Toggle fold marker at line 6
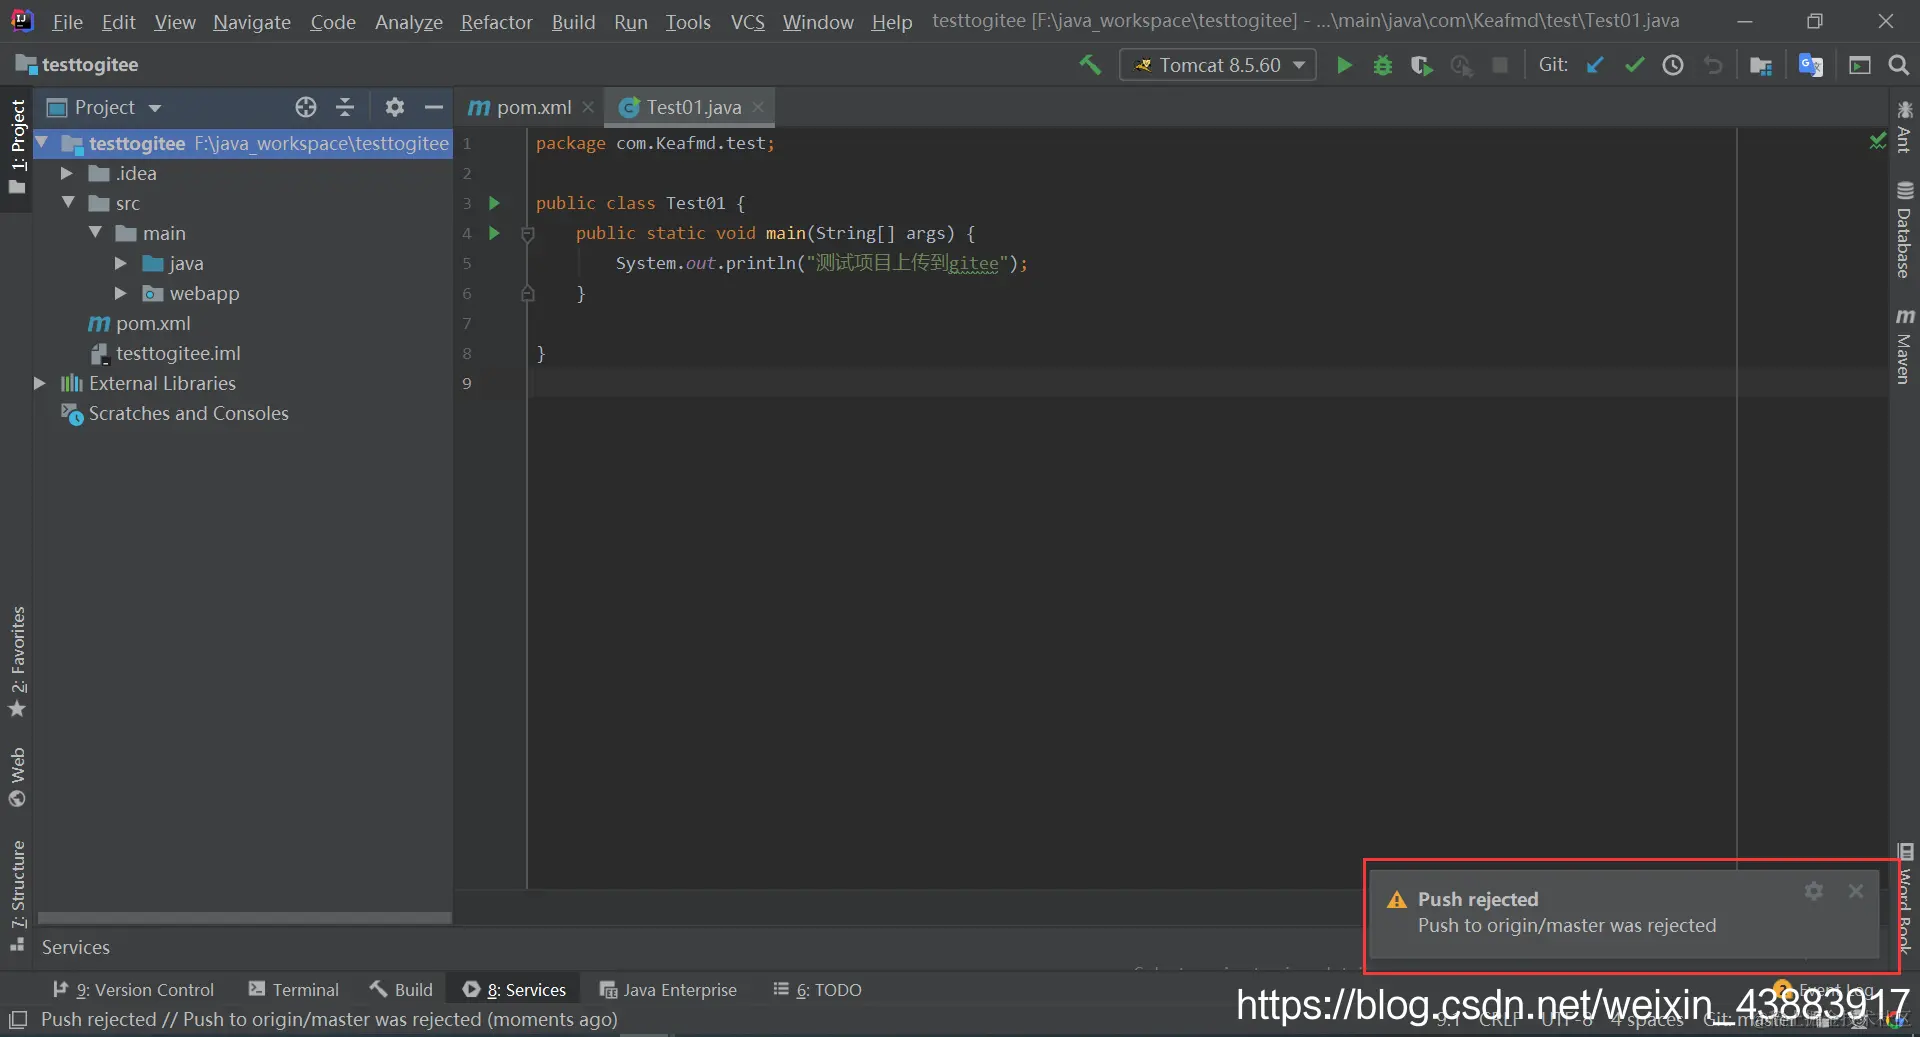 click(x=528, y=294)
